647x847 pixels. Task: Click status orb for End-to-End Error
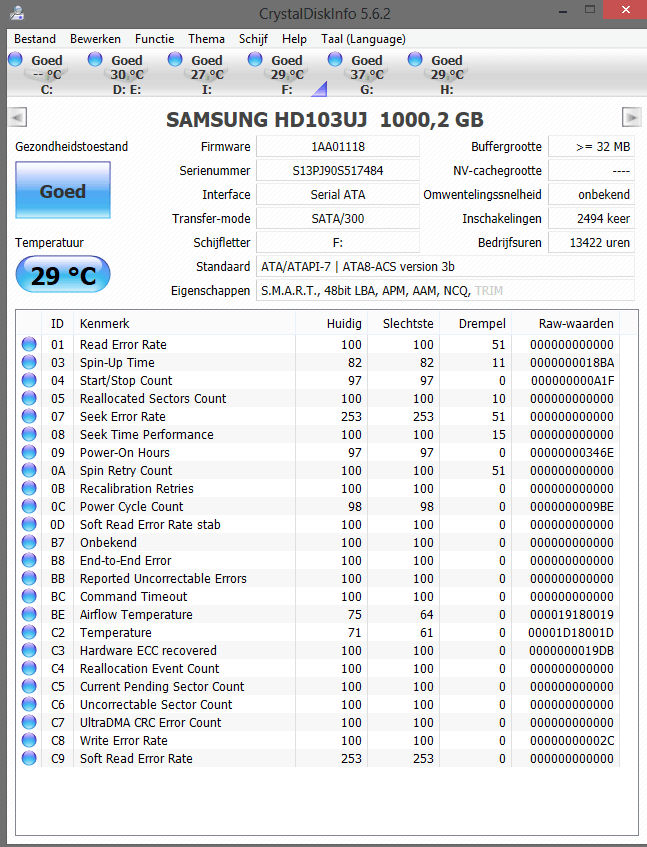point(29,560)
